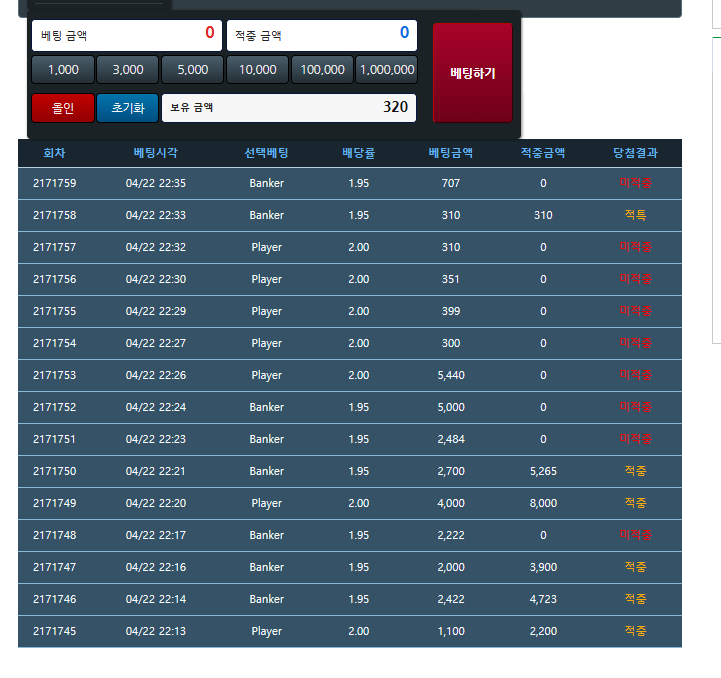Click the 적중 금액 field
The height and width of the screenshot is (678, 721).
pyautogui.click(x=321, y=35)
